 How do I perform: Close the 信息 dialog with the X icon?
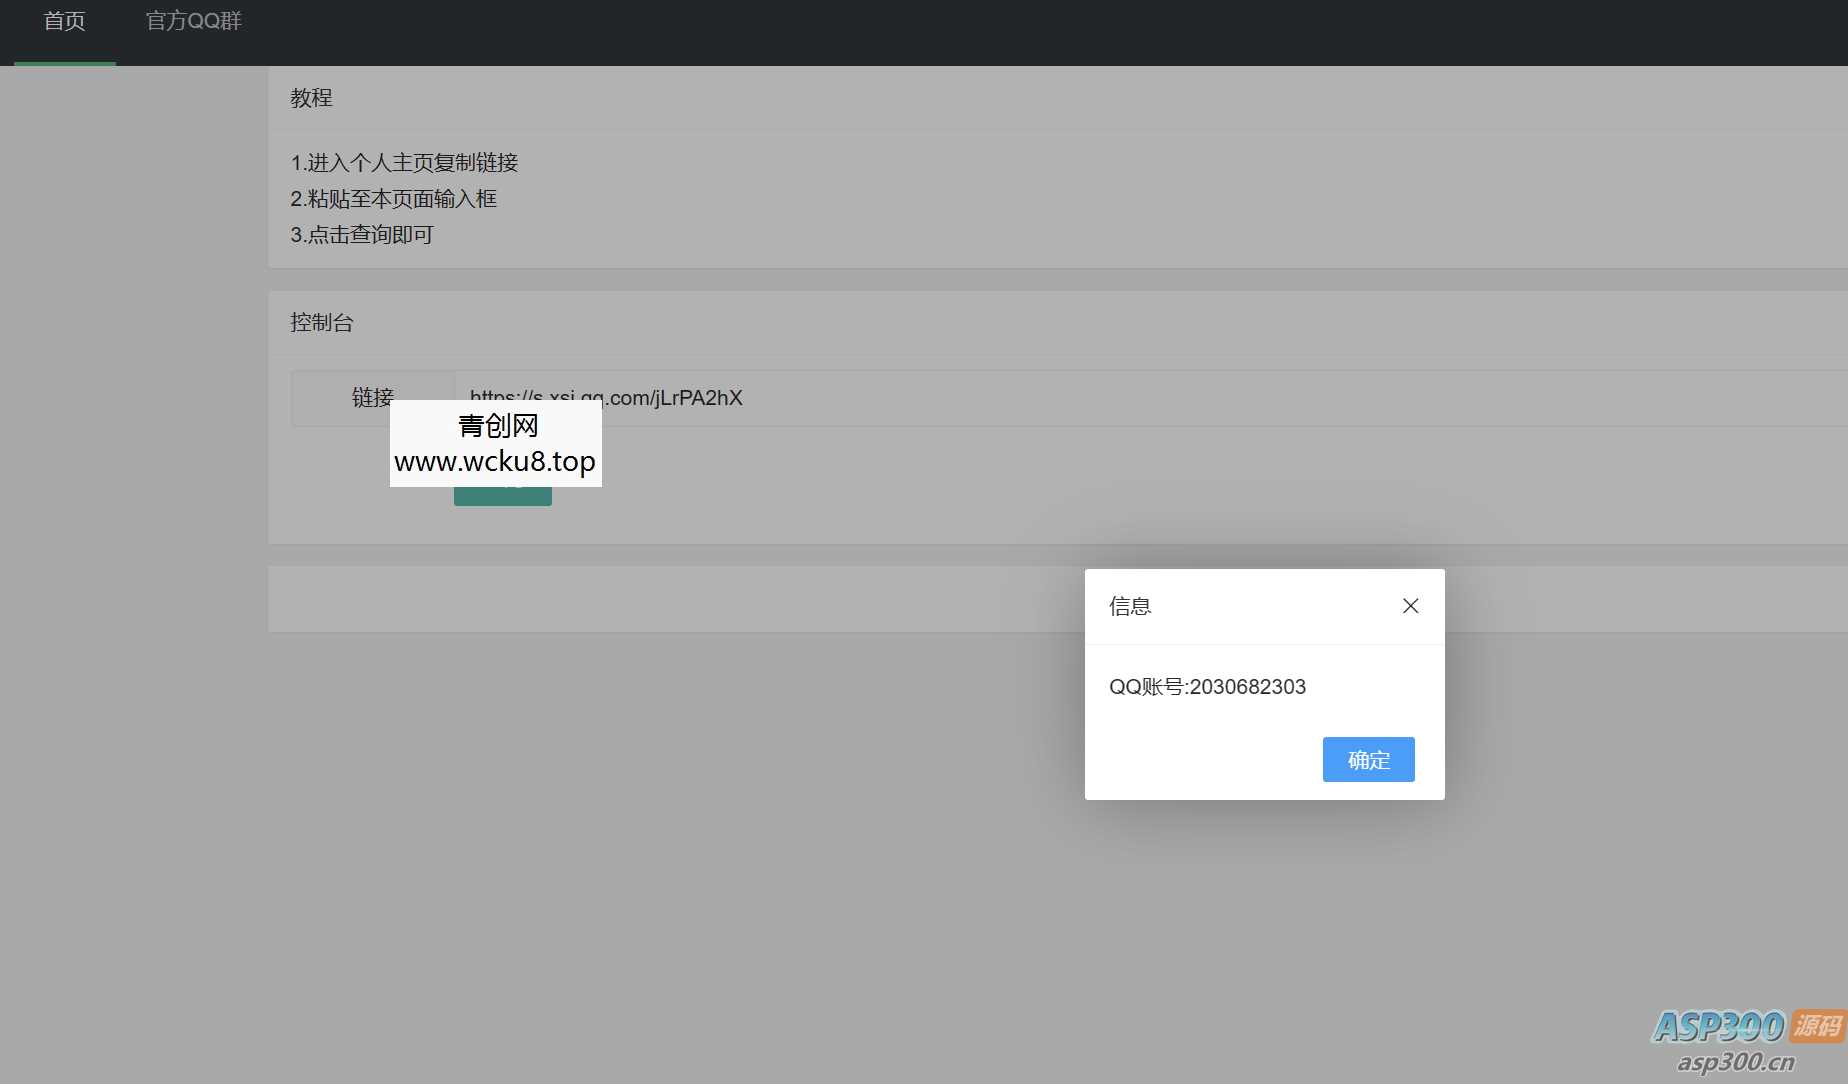(1410, 606)
